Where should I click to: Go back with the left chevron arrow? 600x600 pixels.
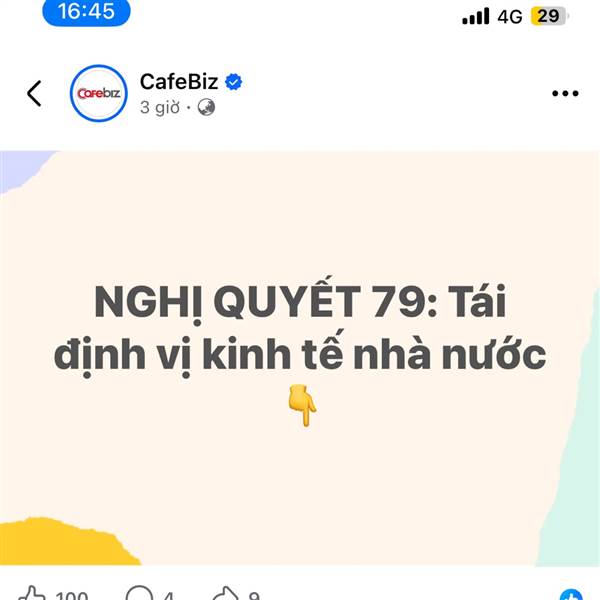[x=34, y=93]
